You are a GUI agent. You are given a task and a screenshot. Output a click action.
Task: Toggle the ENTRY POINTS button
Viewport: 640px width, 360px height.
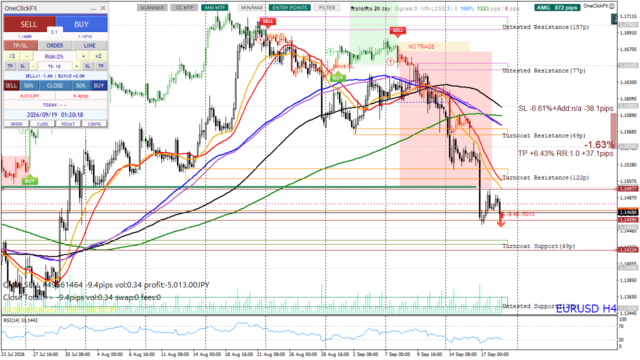coord(290,8)
